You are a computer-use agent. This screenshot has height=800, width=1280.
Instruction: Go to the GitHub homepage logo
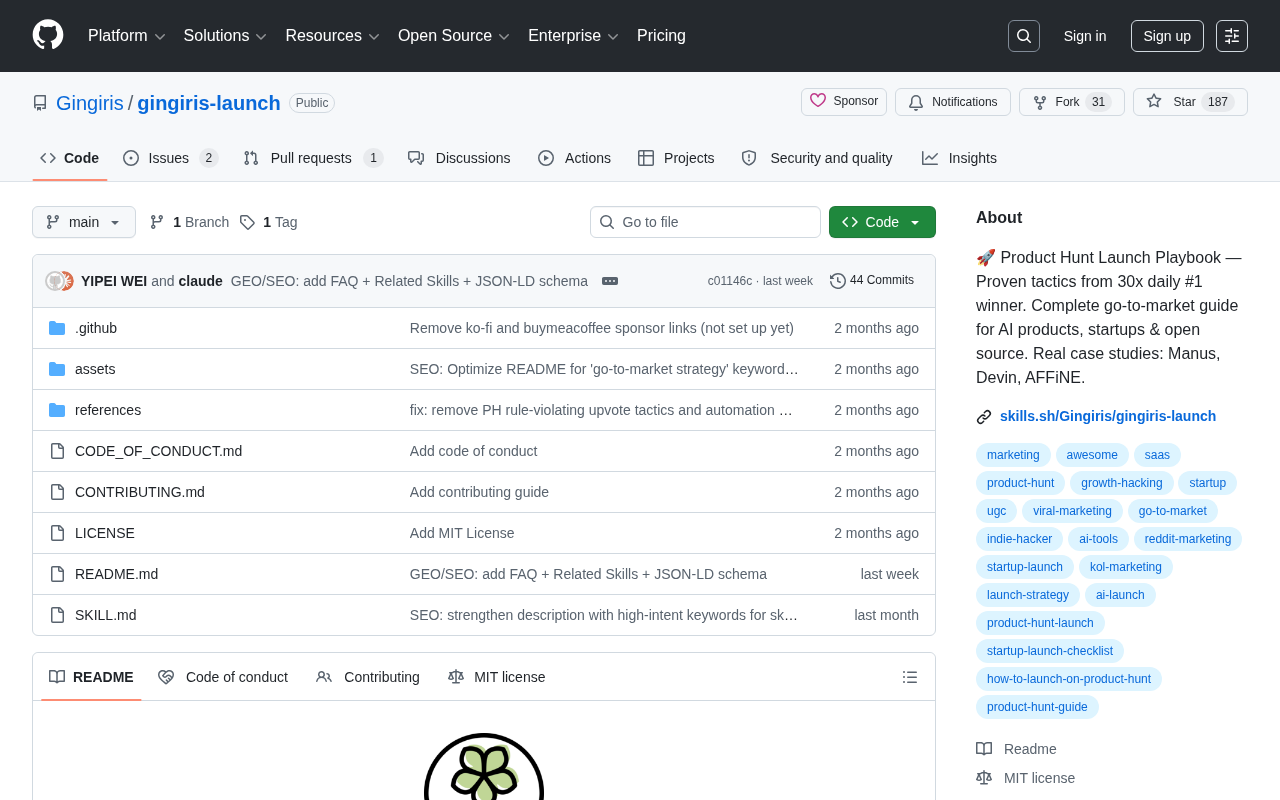coord(48,35)
